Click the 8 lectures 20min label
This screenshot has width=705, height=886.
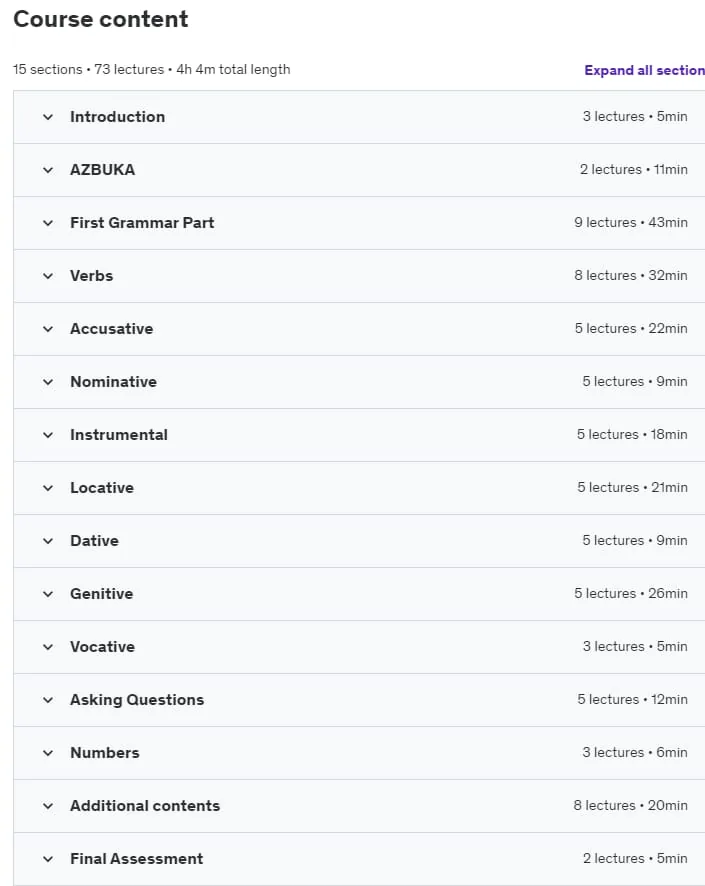[630, 805]
